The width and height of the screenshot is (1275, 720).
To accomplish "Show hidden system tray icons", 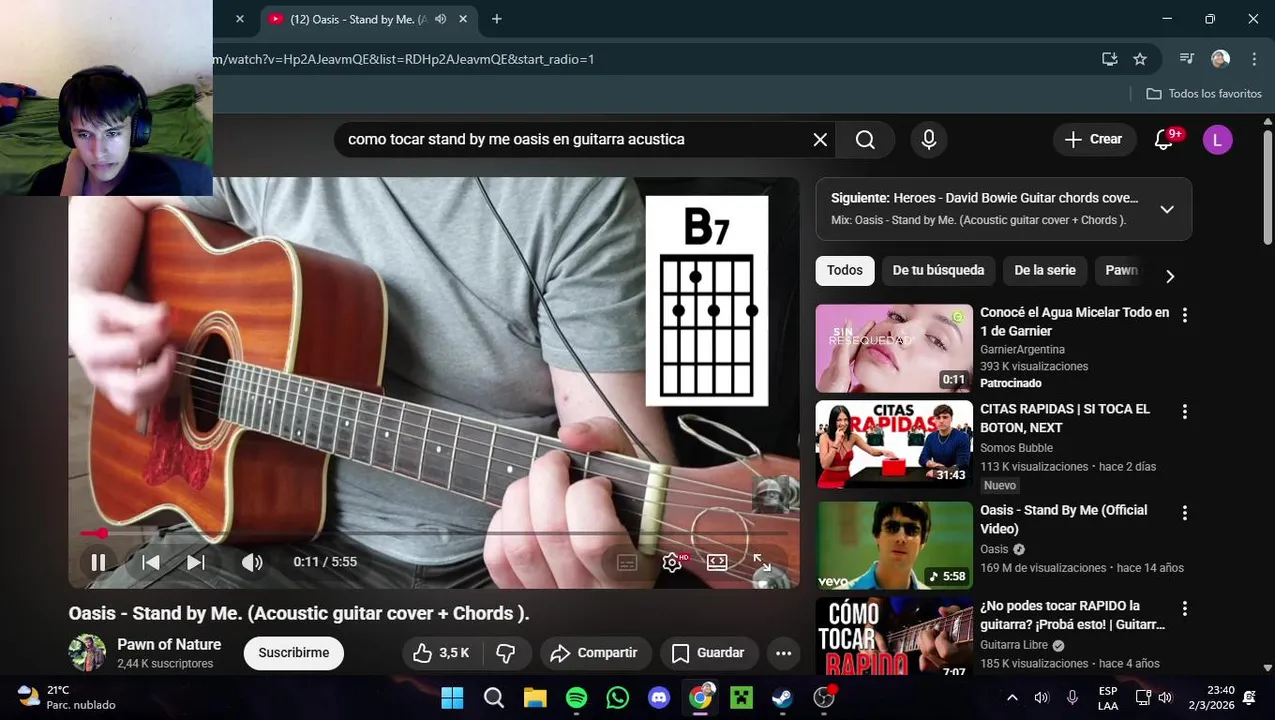I will (1012, 698).
